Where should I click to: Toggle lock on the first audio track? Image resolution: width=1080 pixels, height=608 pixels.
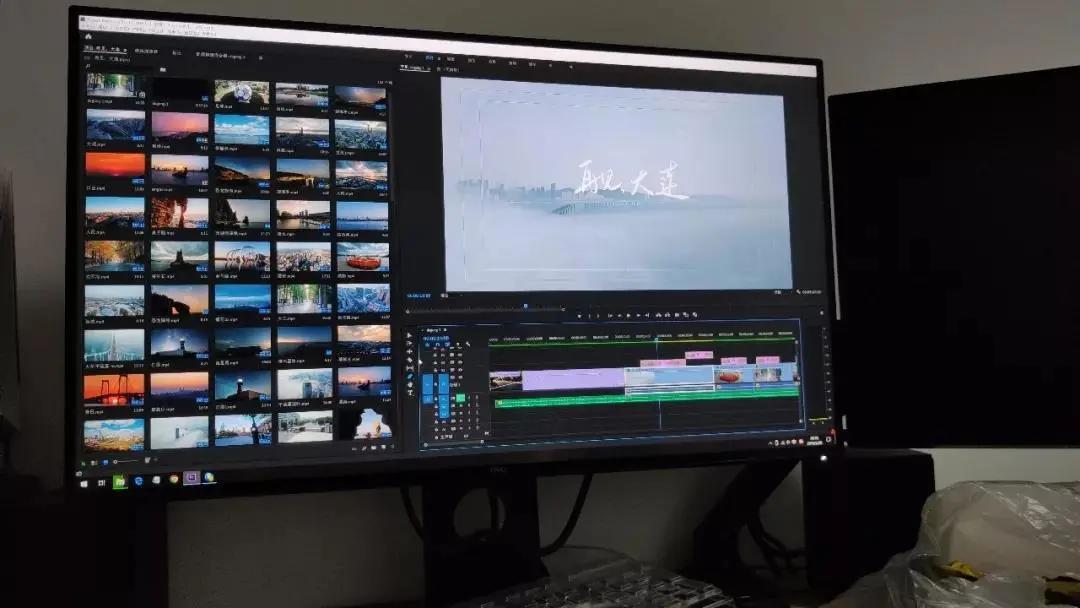click(435, 399)
